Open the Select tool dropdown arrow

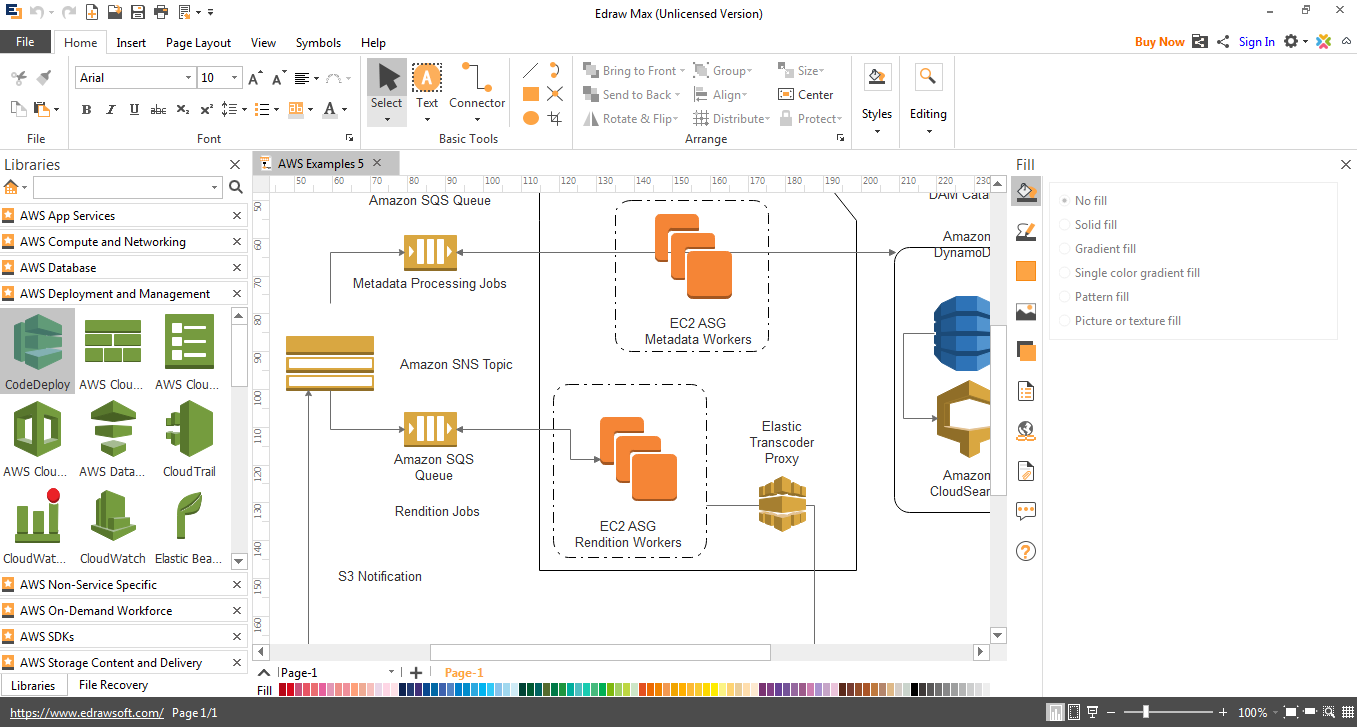tap(386, 120)
